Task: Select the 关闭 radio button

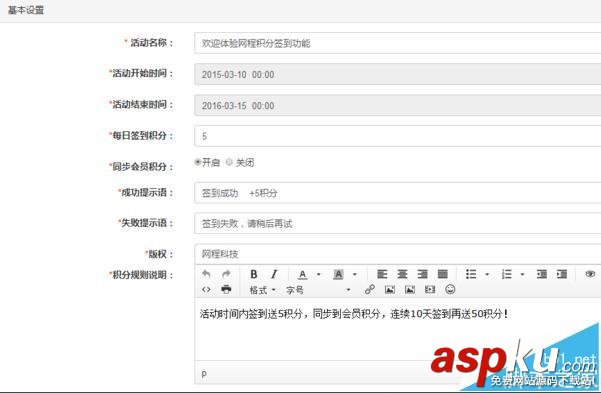Action: coord(229,162)
